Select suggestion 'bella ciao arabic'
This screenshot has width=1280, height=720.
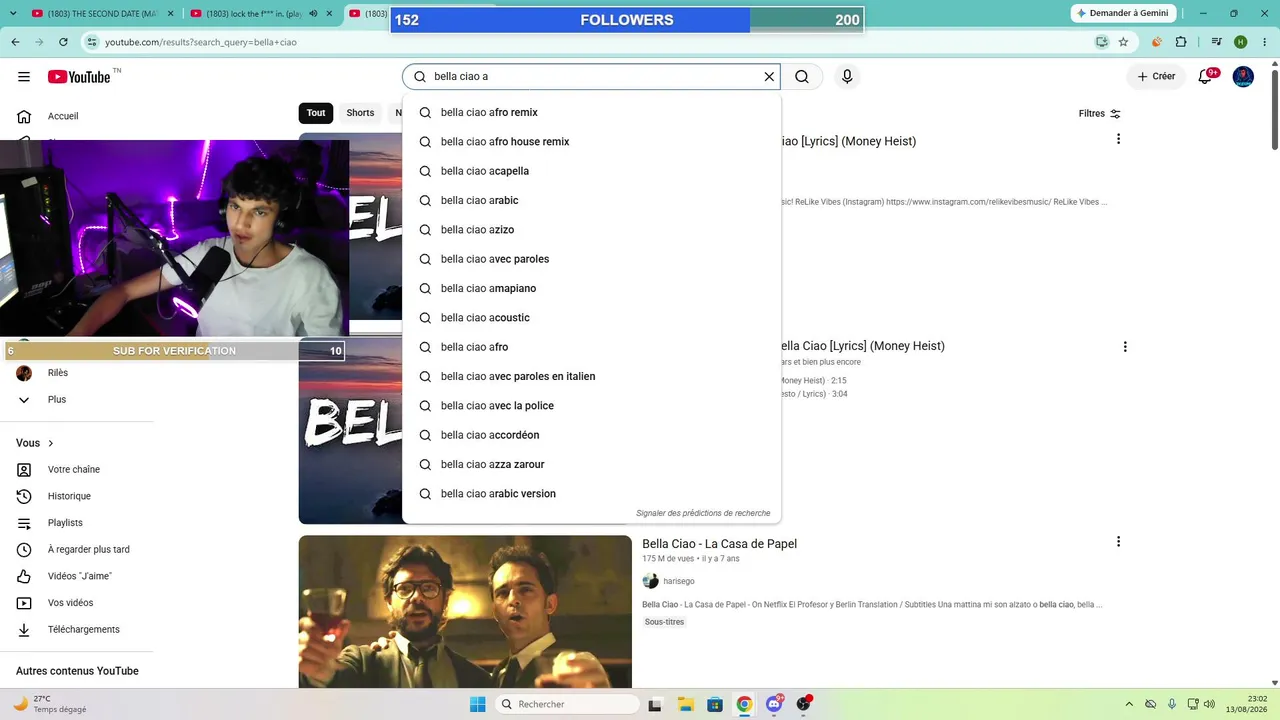point(591,200)
